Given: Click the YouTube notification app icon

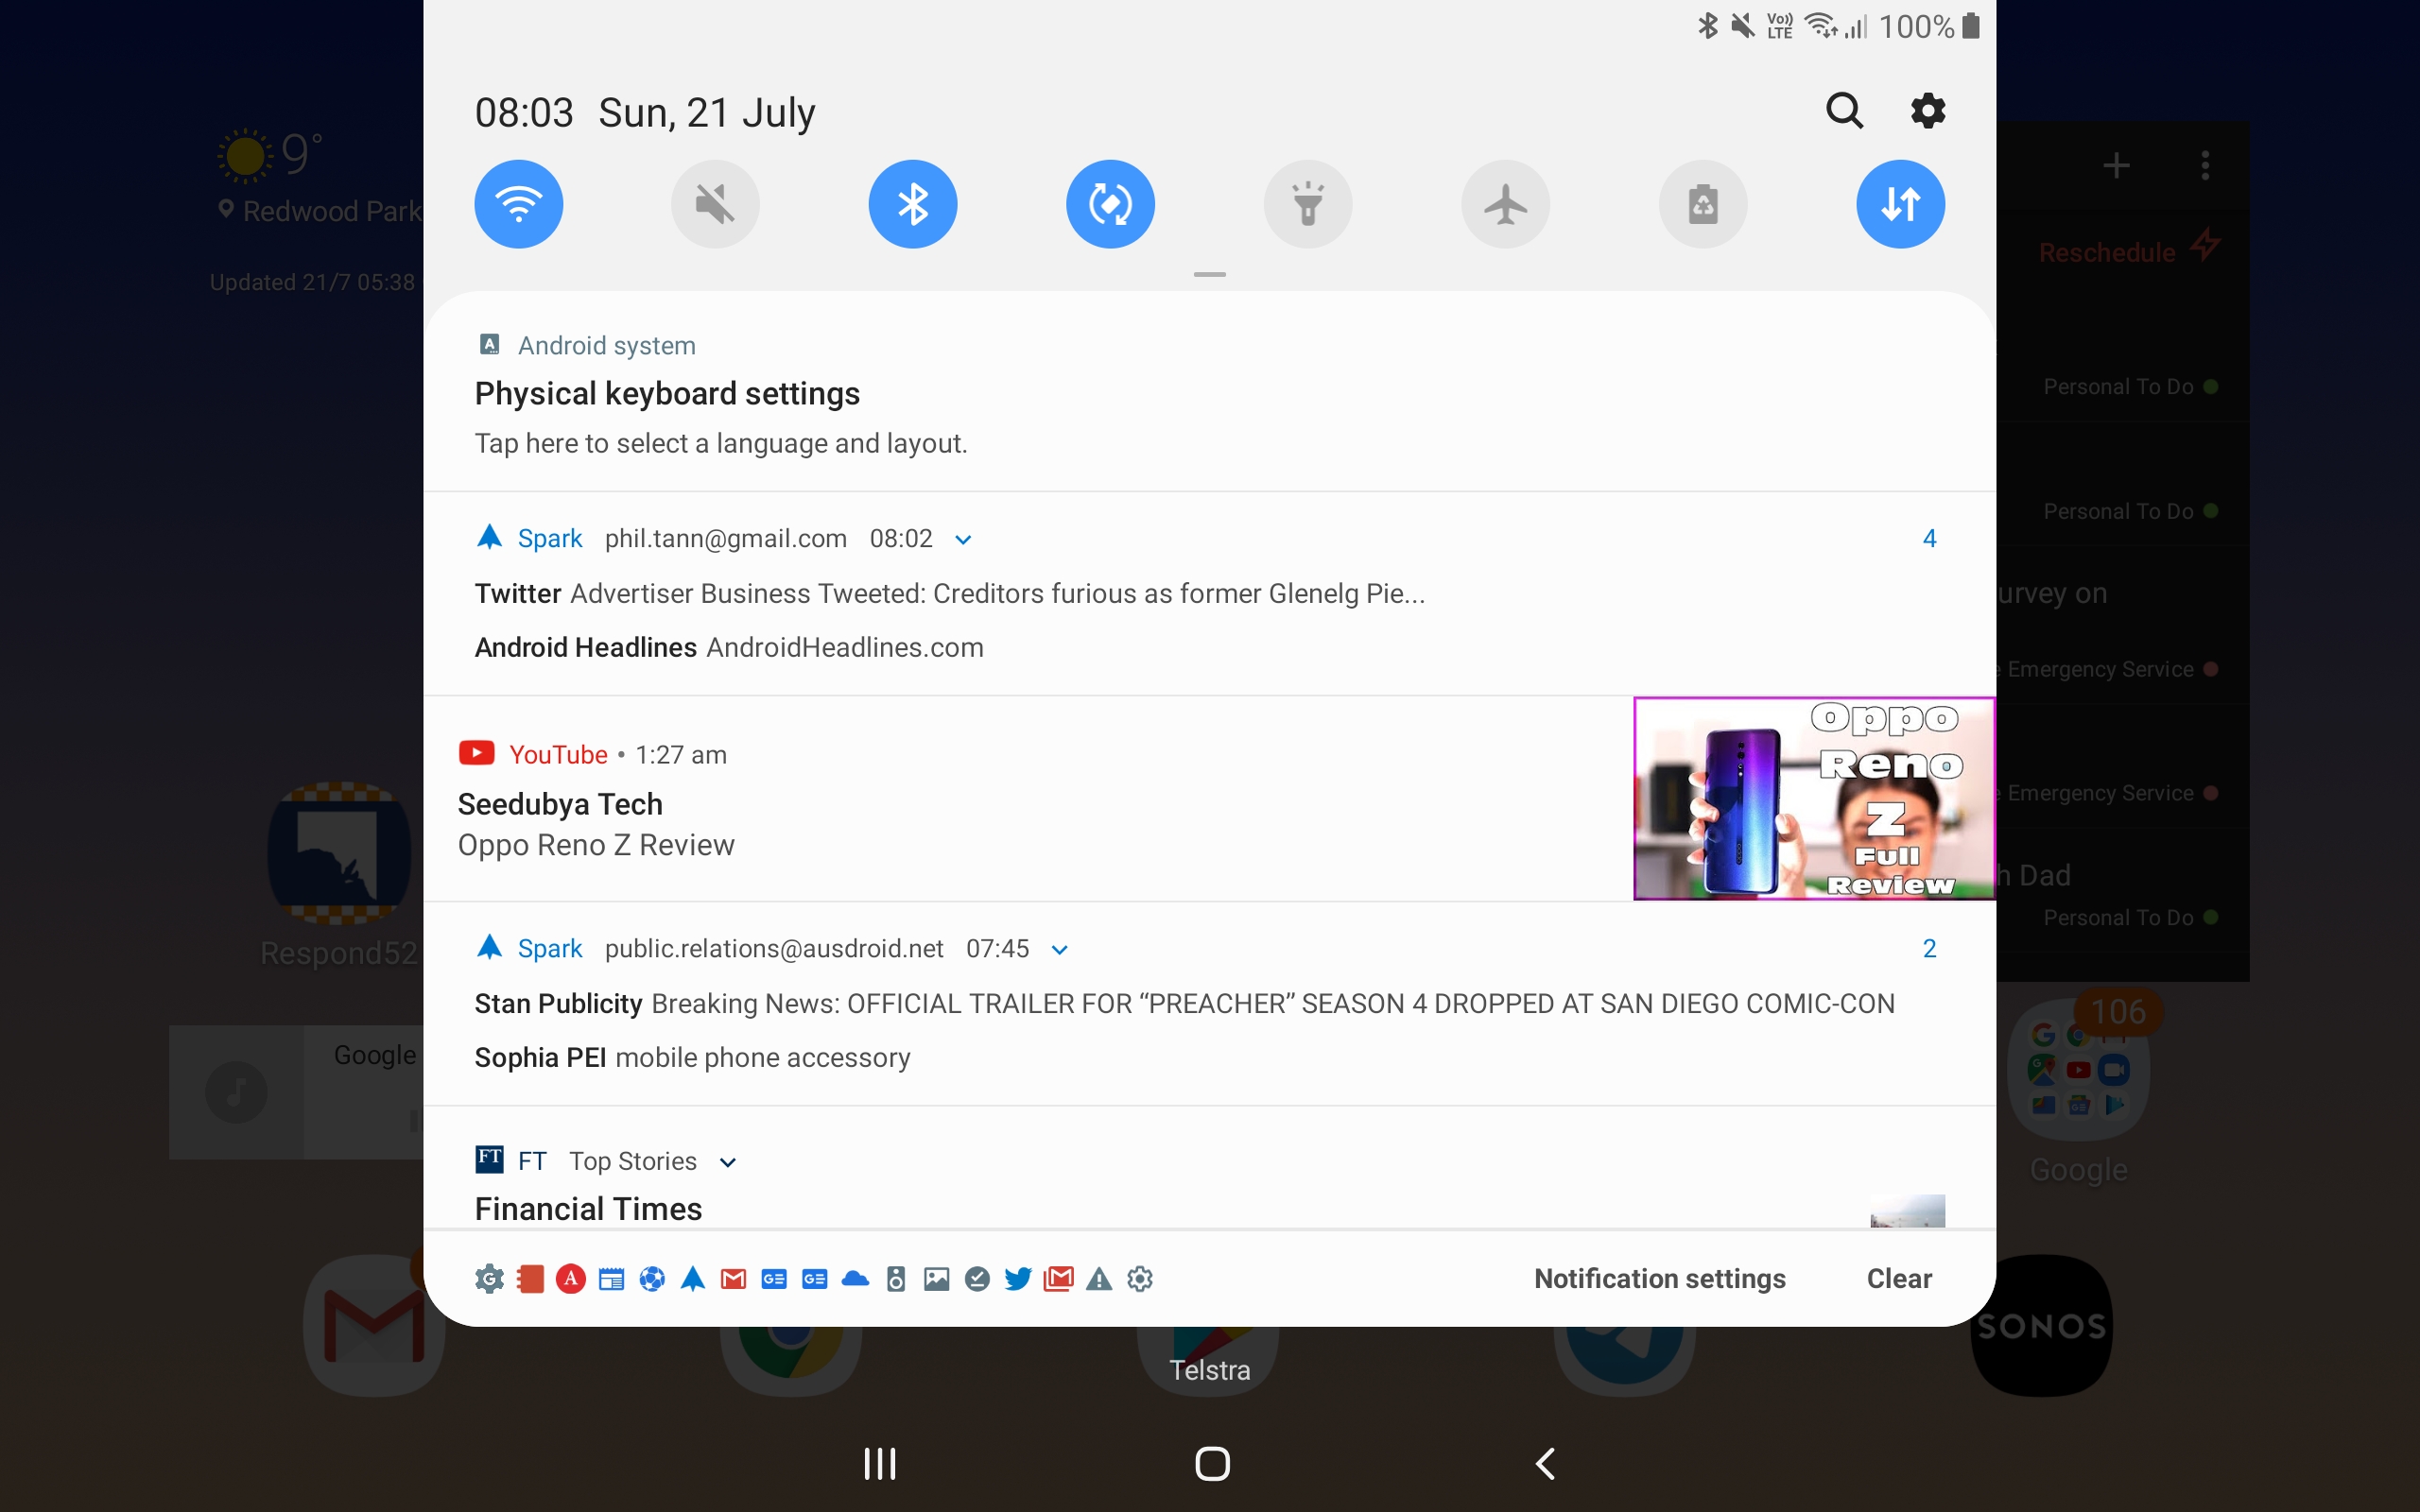Looking at the screenshot, I should (476, 753).
